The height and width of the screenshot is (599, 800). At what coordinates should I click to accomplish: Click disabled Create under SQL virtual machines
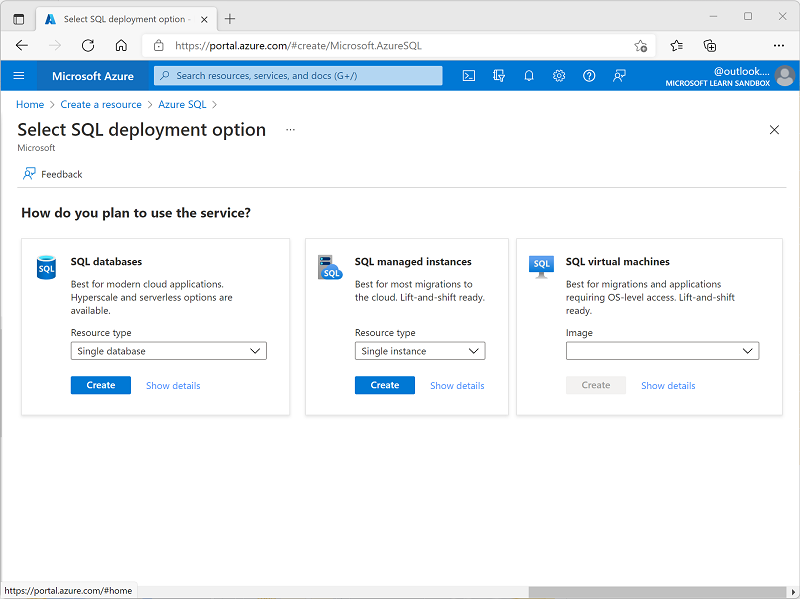[x=595, y=385]
